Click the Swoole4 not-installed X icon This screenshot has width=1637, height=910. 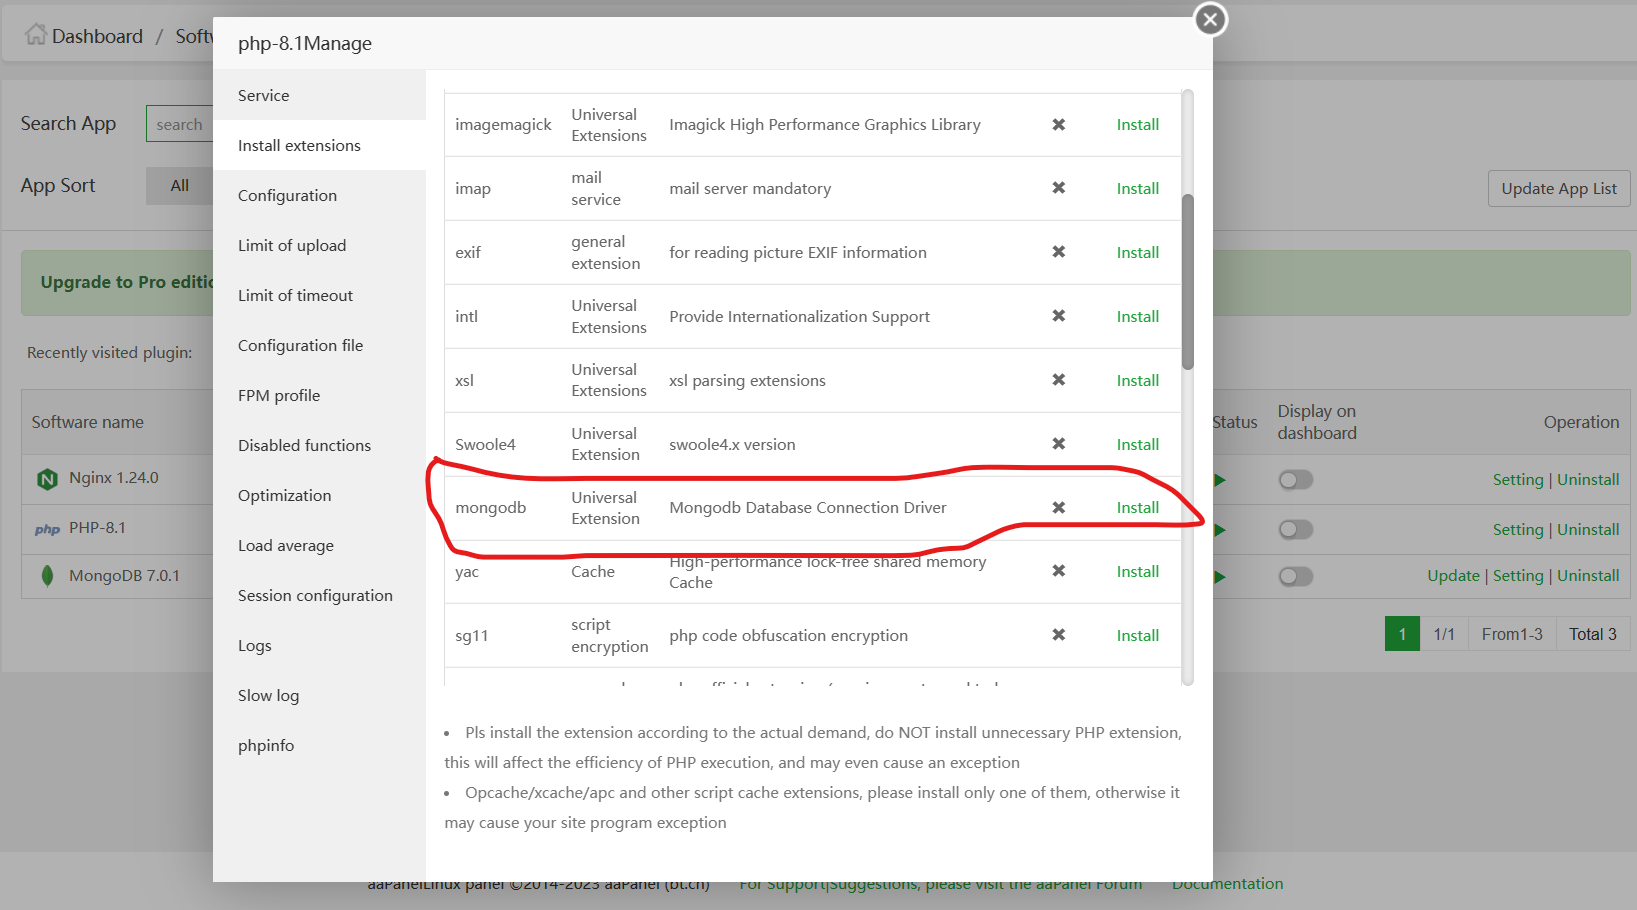[1058, 444]
